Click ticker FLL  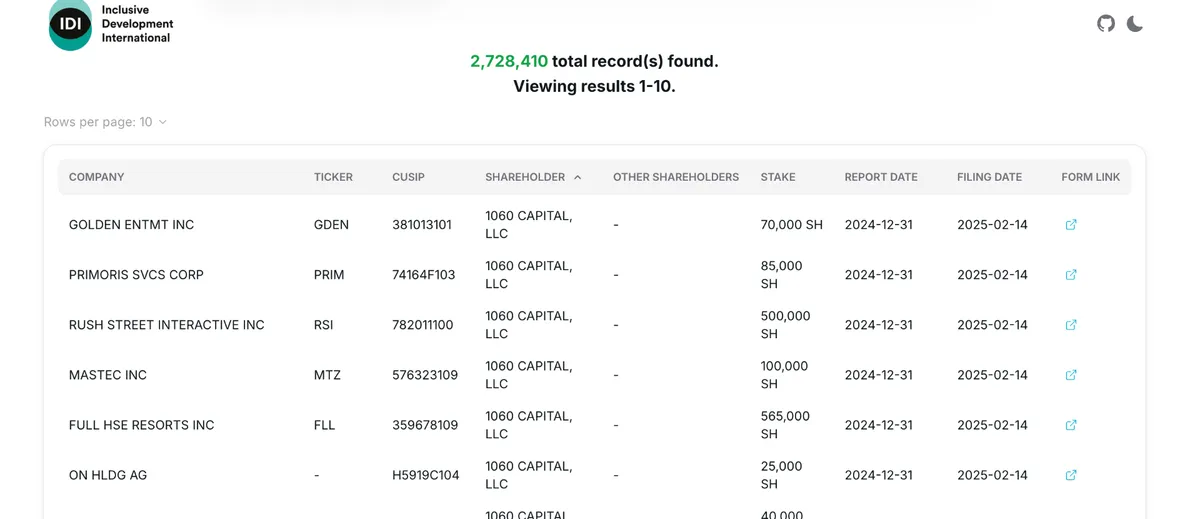[x=325, y=425]
